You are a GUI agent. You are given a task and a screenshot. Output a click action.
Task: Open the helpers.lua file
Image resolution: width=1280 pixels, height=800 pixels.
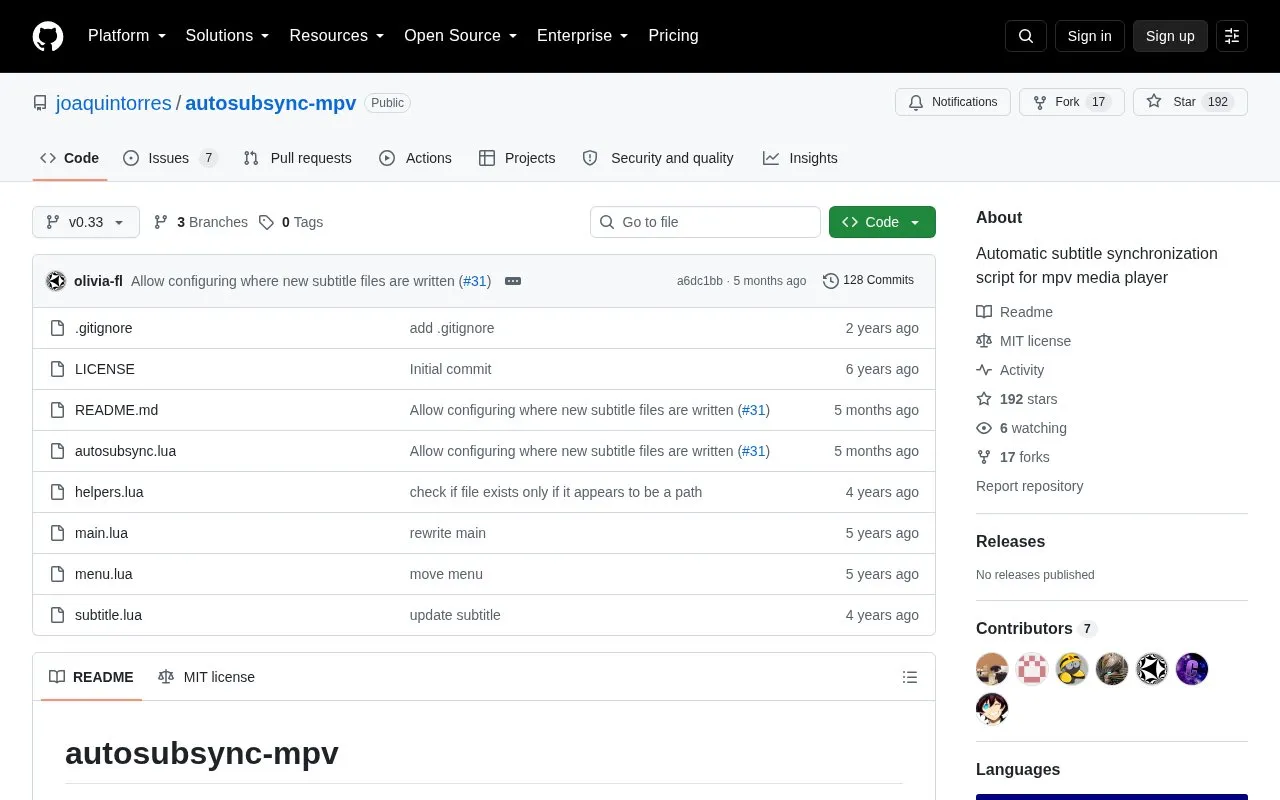(x=109, y=492)
